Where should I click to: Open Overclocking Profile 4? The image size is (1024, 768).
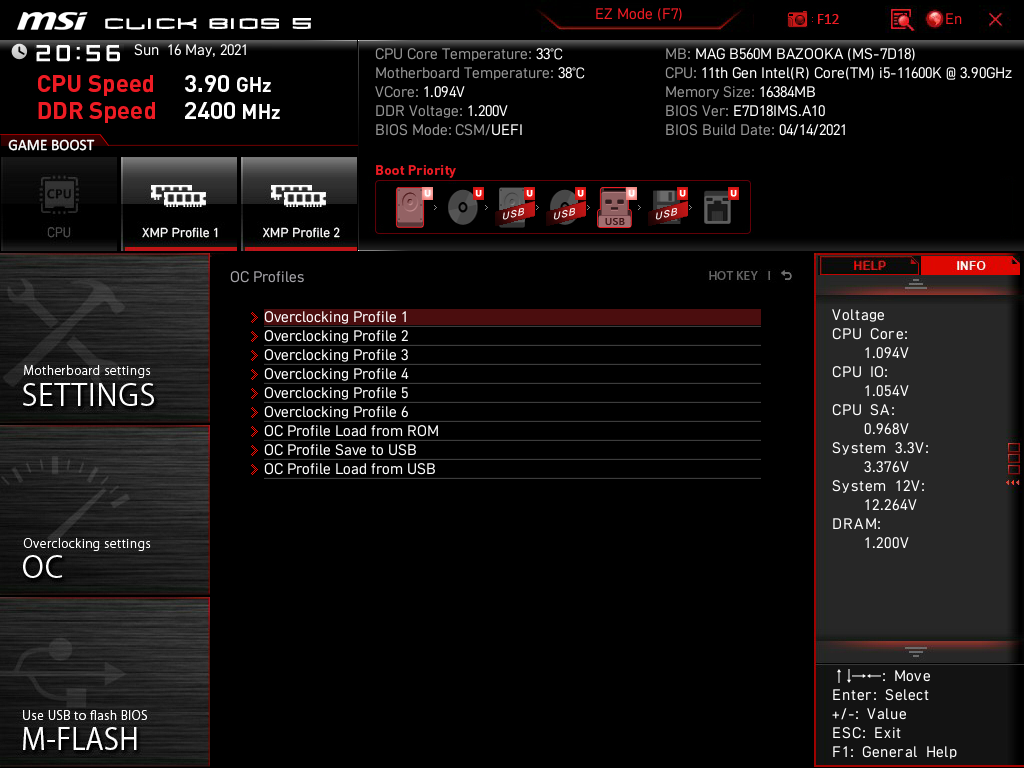512,374
